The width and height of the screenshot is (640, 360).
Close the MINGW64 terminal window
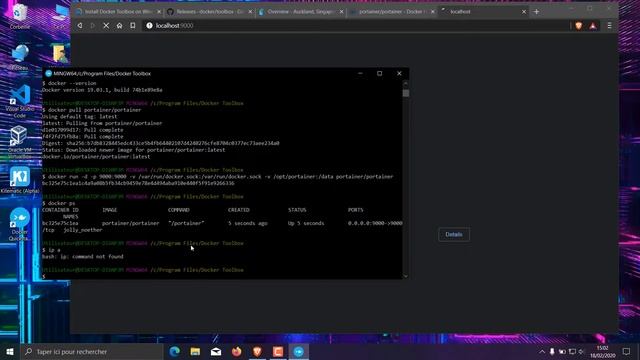coord(399,73)
